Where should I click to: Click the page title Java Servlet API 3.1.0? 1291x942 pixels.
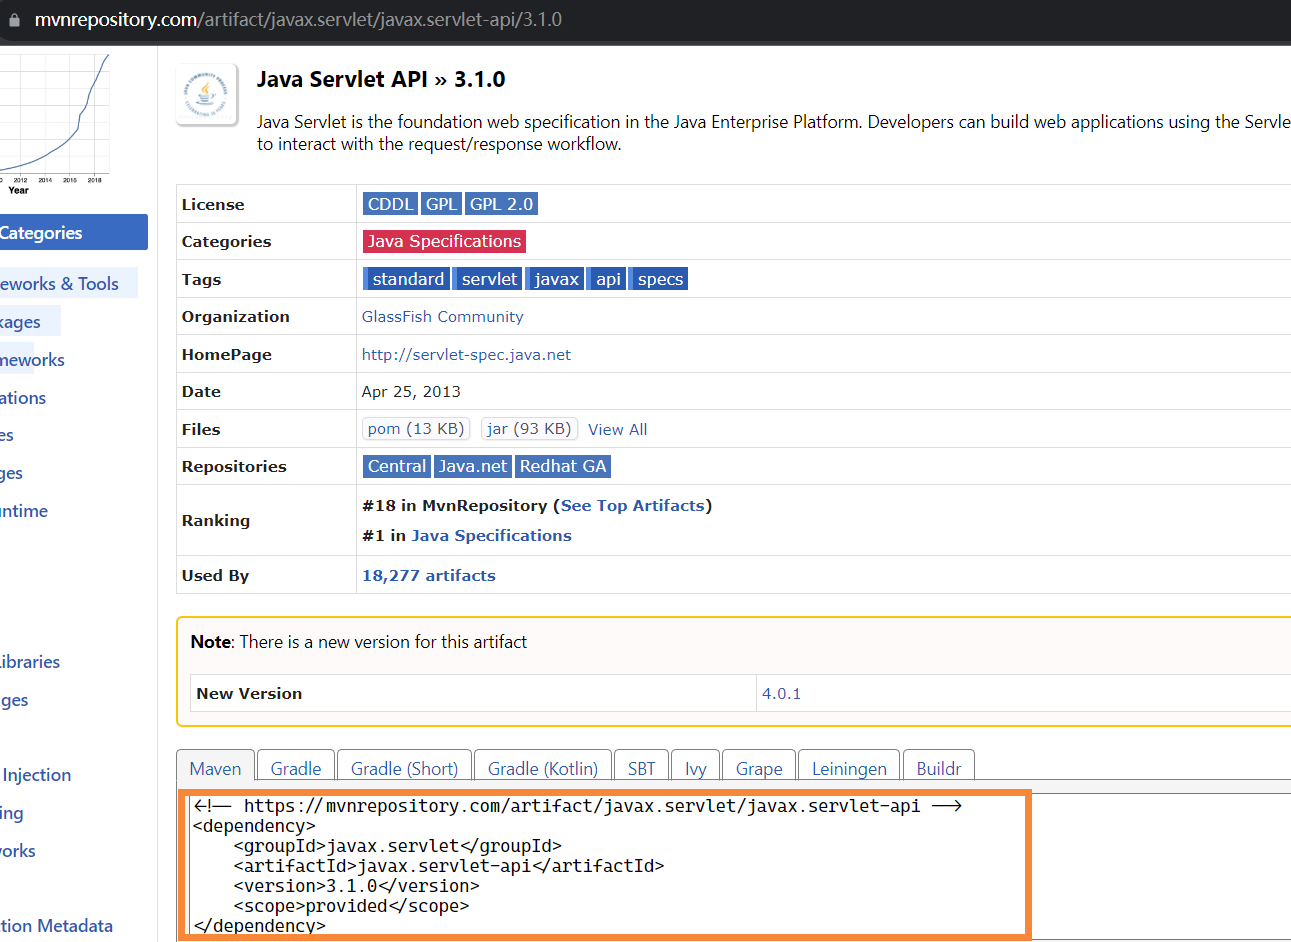click(x=381, y=79)
